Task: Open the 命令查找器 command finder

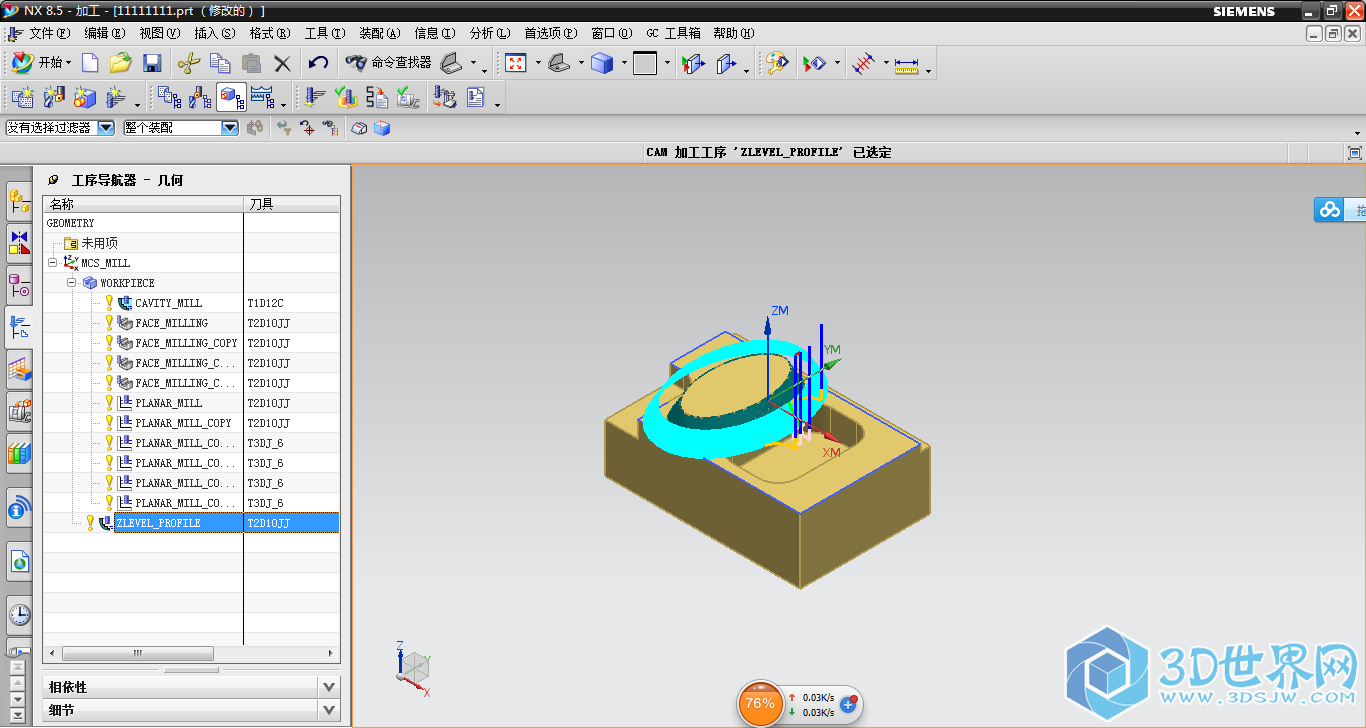Action: pos(388,63)
